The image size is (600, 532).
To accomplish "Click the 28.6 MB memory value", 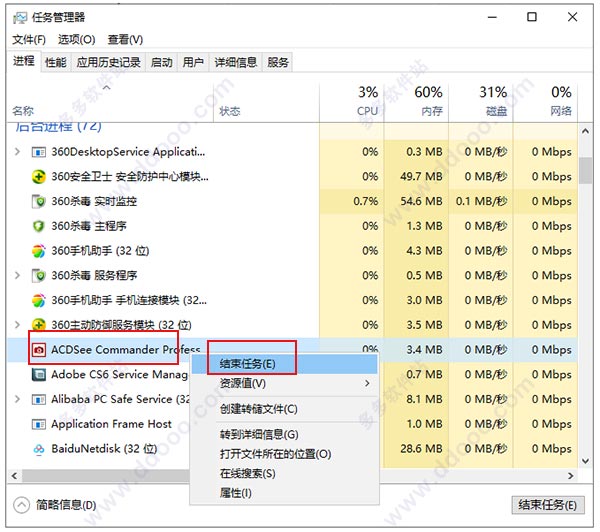I will point(421,449).
